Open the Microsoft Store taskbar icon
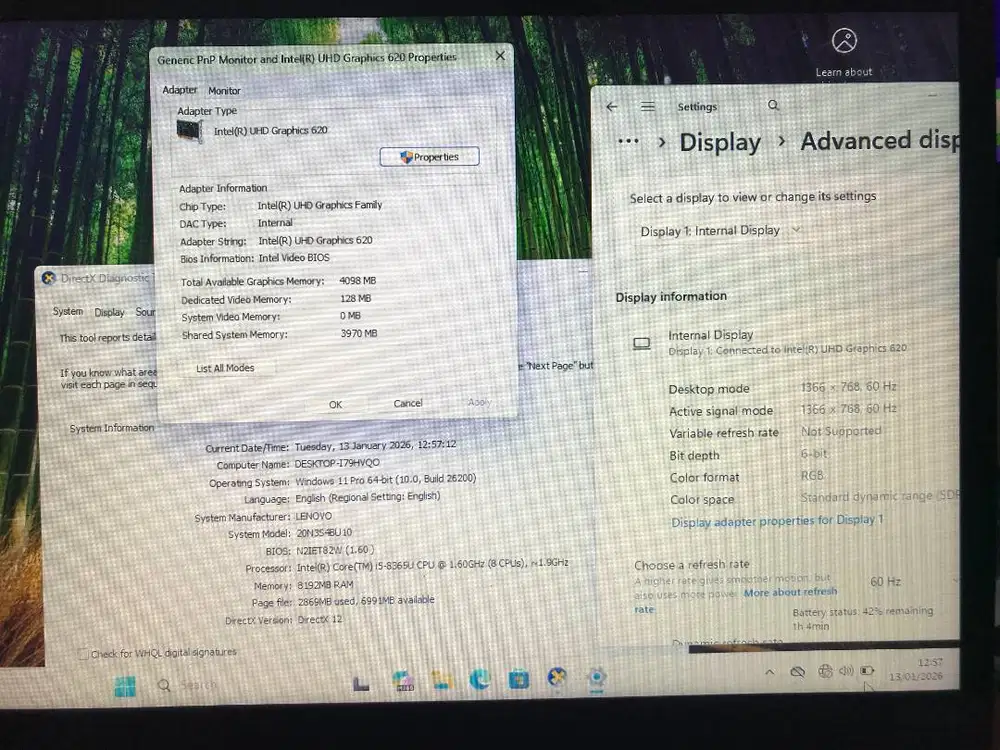This screenshot has height=750, width=1000. point(519,680)
